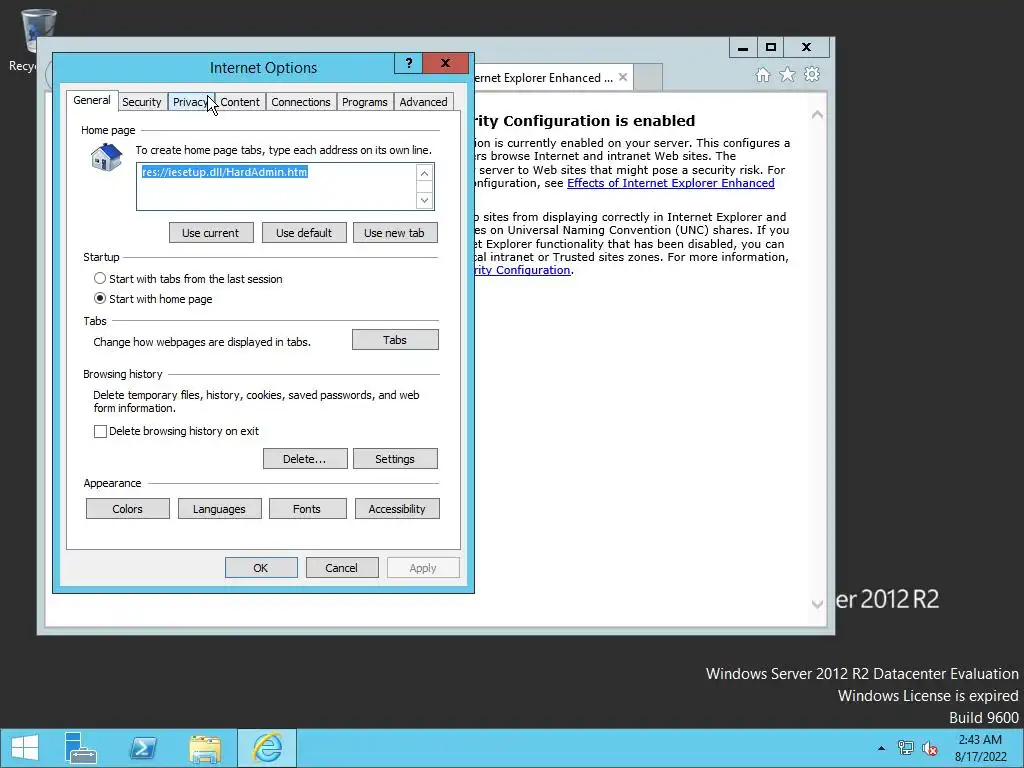Screen dimensions: 1024x768
Task: Click the home page box up arrow
Action: point(424,173)
